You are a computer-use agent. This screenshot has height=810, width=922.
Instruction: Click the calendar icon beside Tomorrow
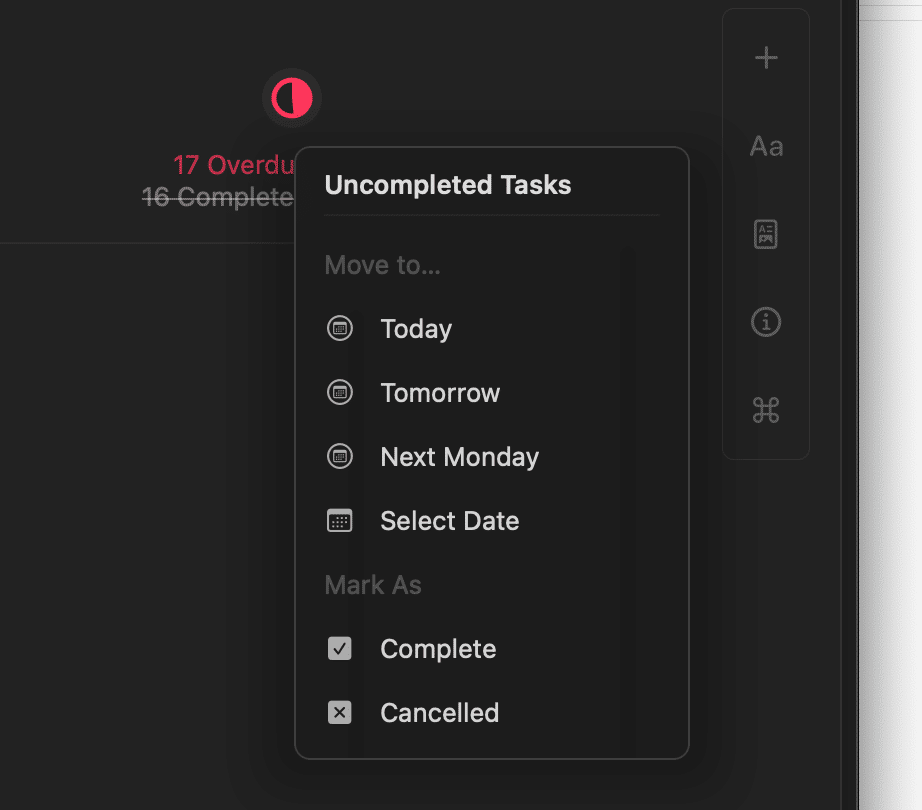pyautogui.click(x=340, y=392)
